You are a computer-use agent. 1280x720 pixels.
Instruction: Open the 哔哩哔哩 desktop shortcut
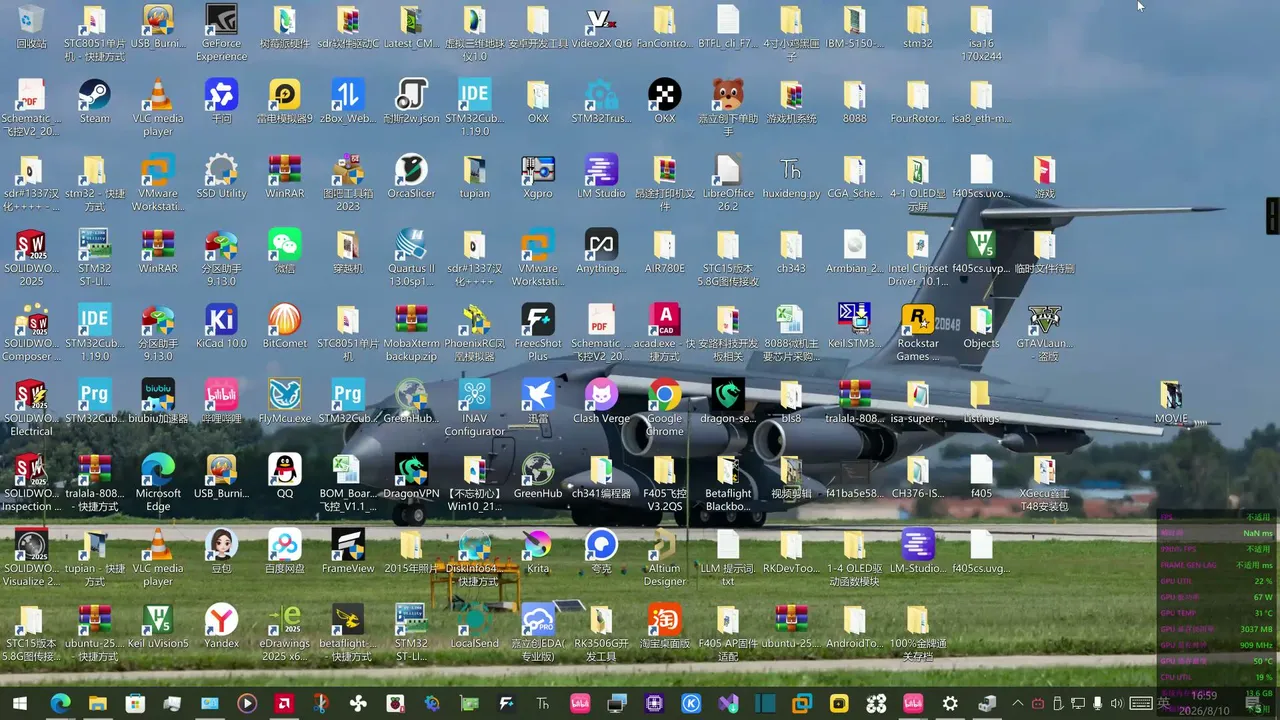coord(221,402)
